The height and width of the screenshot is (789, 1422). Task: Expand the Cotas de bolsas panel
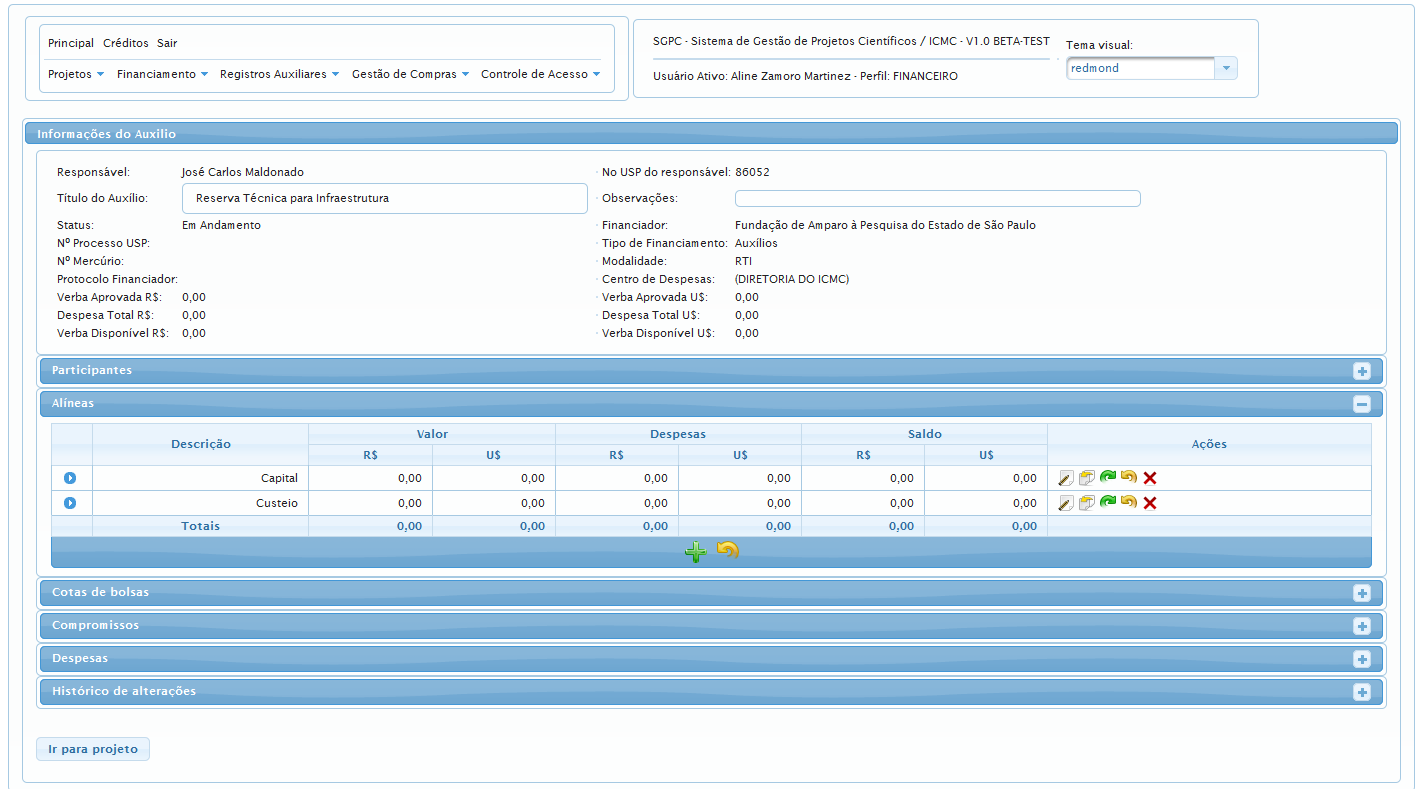pos(1361,593)
